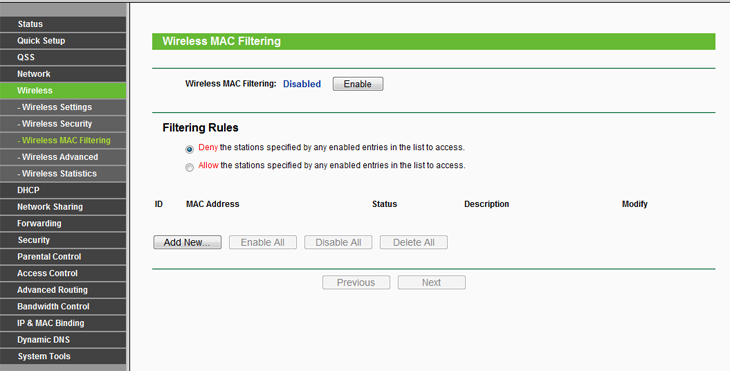Image resolution: width=730 pixels, height=371 pixels.
Task: Open Wireless Advanced submenu
Action: click(63, 157)
